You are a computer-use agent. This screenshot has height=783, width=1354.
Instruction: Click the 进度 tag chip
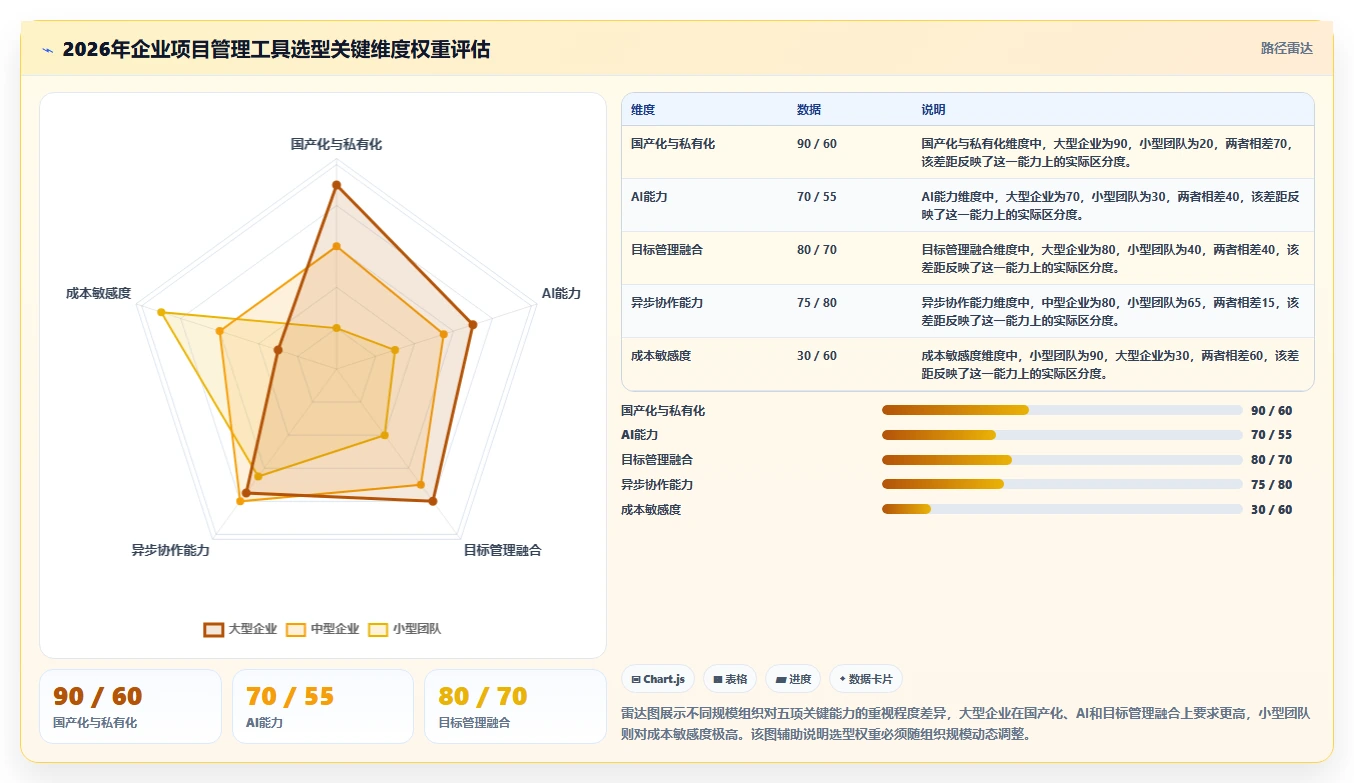[793, 679]
